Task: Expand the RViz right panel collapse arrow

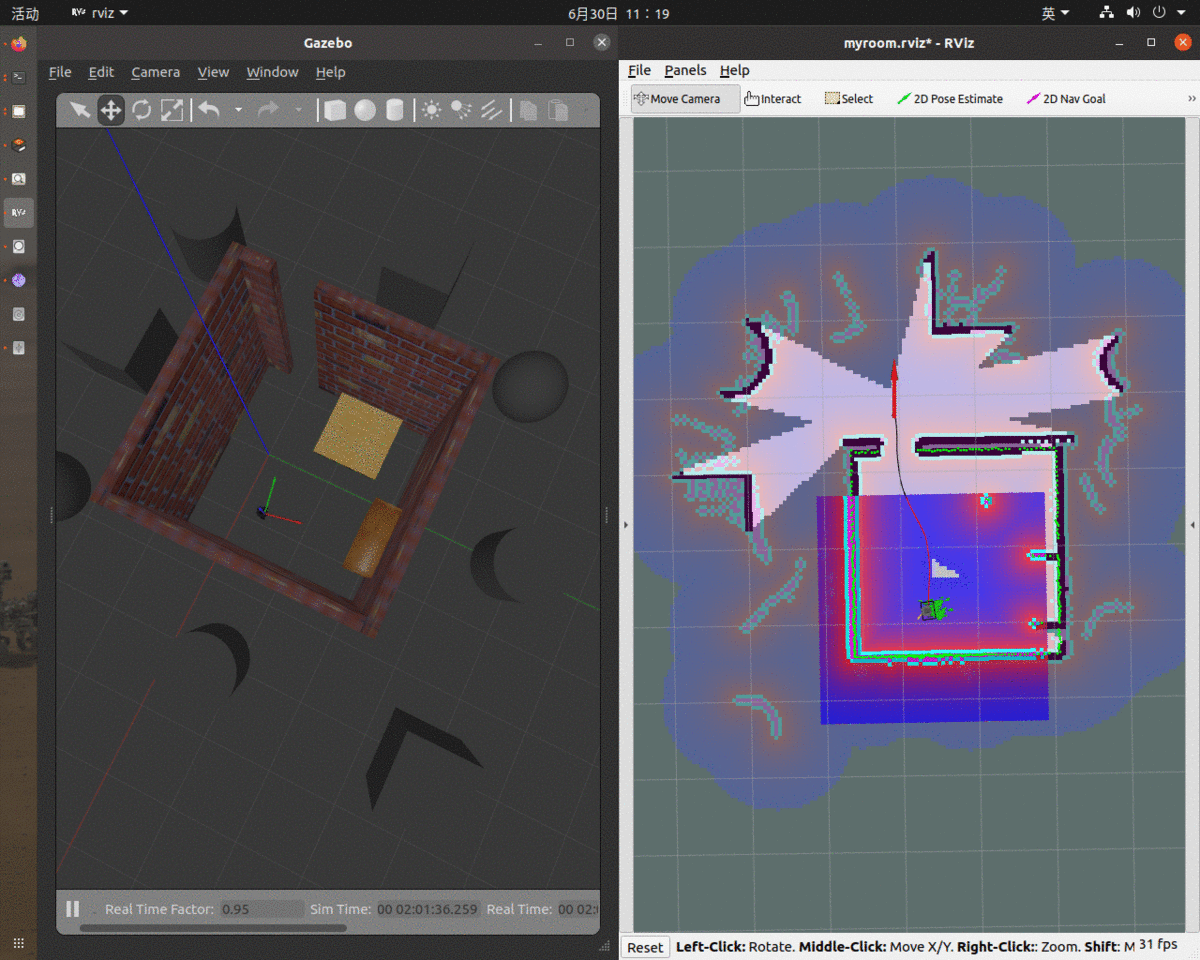Action: tap(1193, 524)
